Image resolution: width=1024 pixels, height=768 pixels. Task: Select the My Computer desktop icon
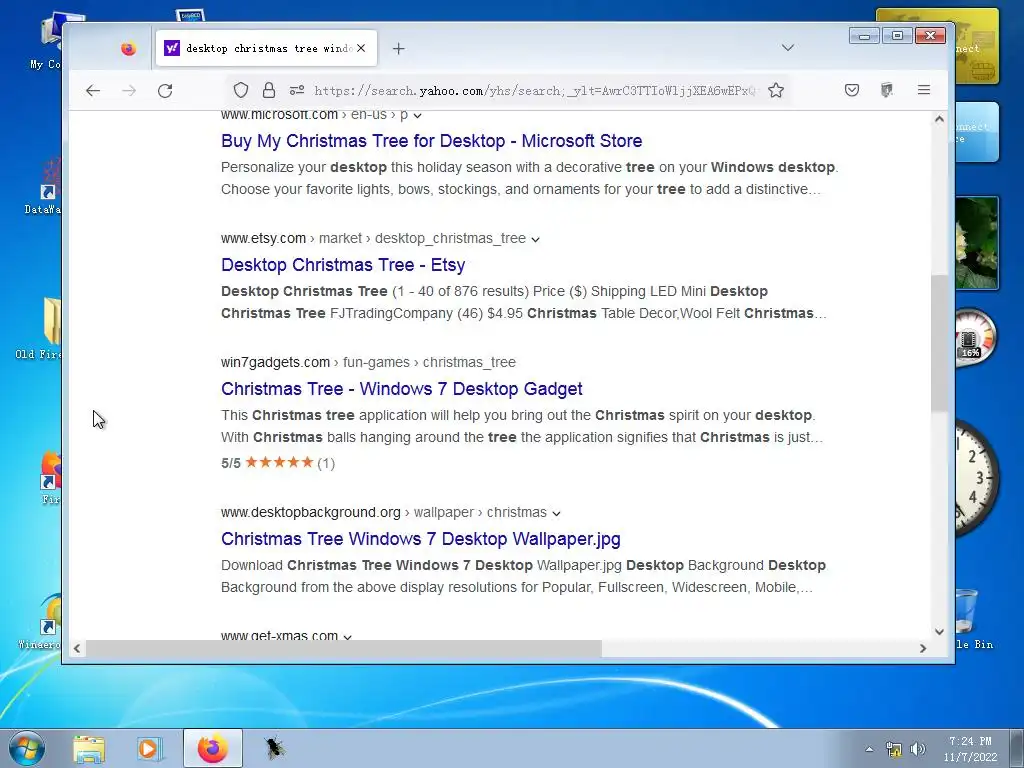[46, 40]
